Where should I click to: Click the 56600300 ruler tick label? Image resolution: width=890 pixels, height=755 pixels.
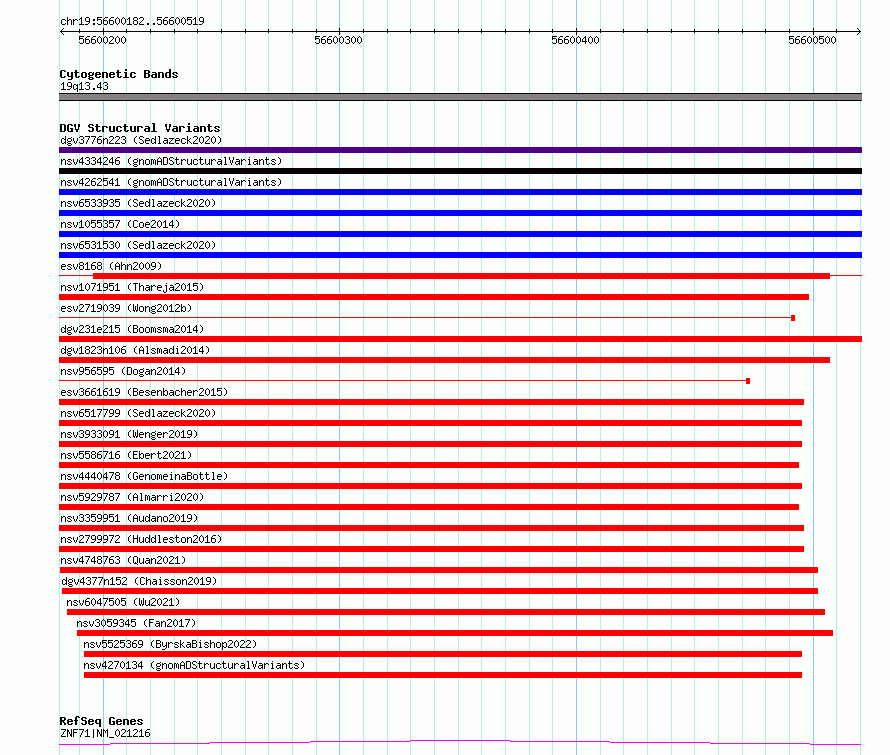(x=338, y=40)
